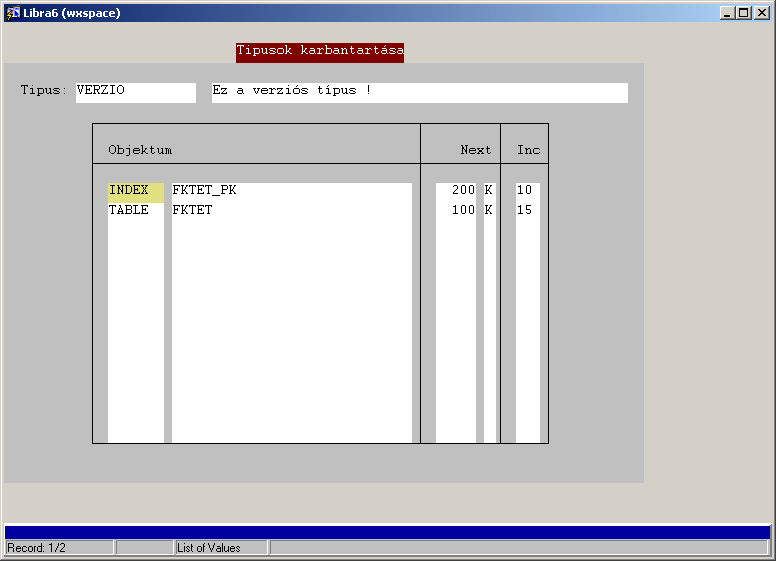Click the Inc value 10
This screenshot has width=776, height=561.
tap(528, 192)
